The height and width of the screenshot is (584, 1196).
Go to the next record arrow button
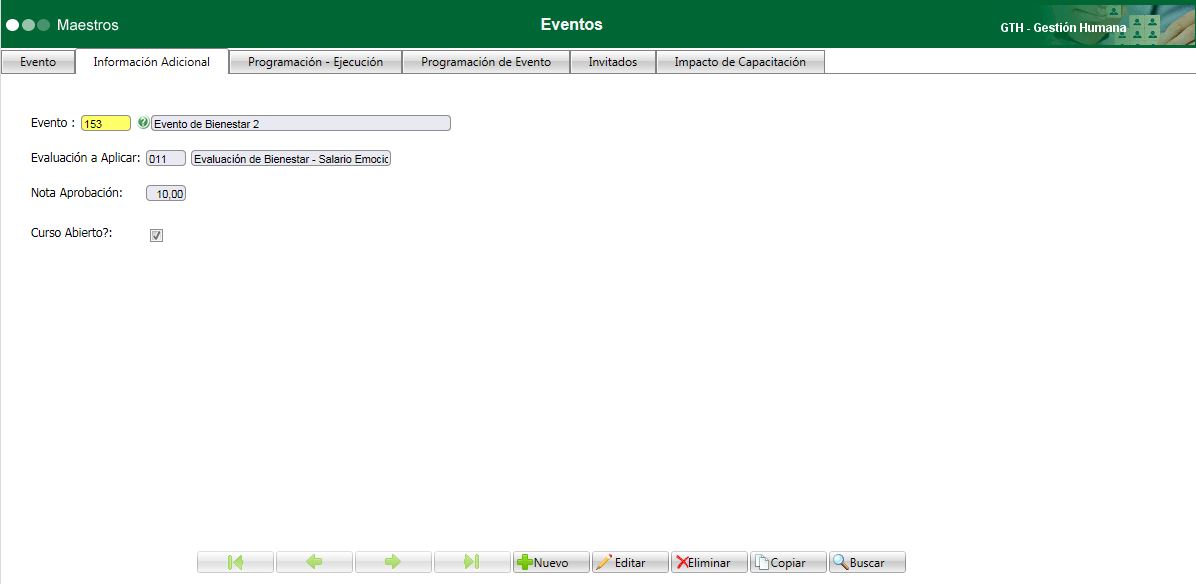click(x=394, y=563)
